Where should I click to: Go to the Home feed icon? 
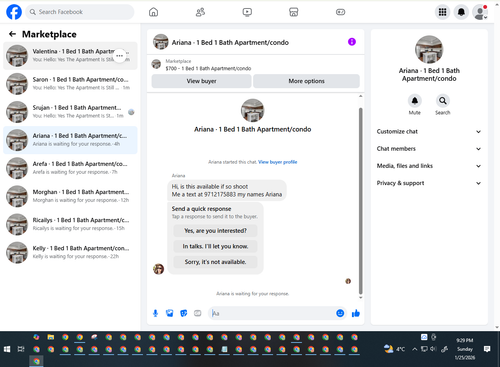click(x=153, y=12)
